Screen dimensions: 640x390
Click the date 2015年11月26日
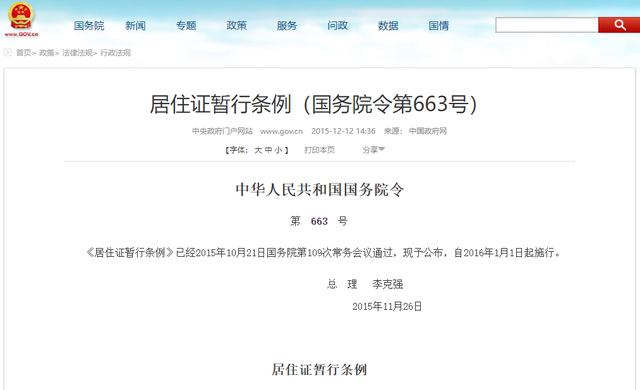tap(387, 306)
